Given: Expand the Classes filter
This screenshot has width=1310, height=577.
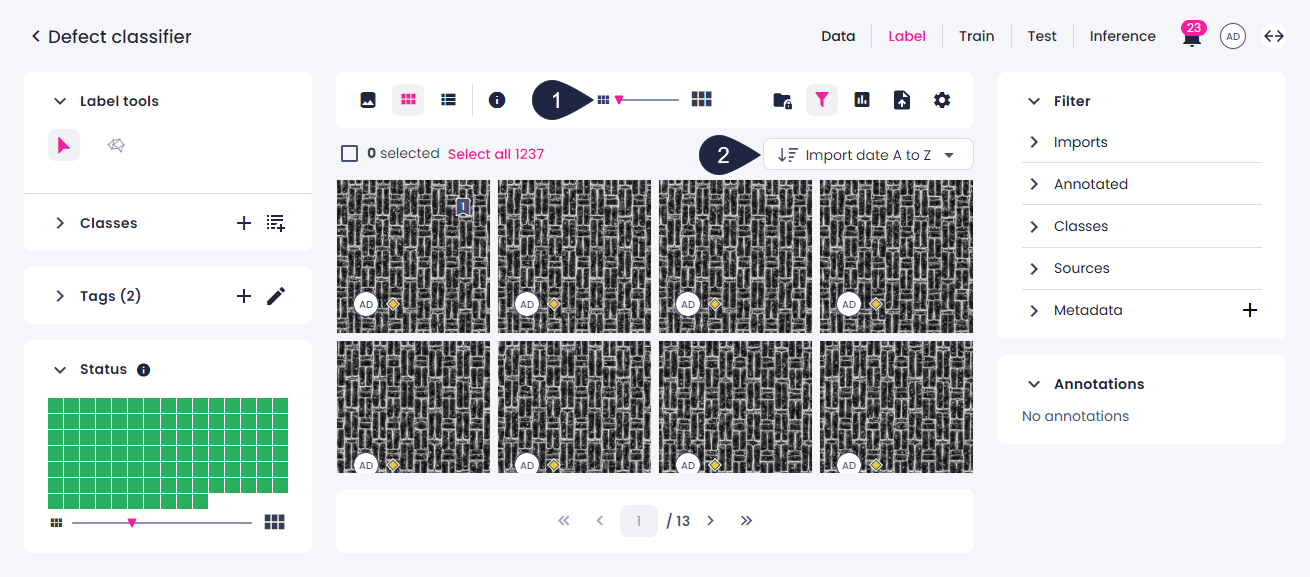Looking at the screenshot, I should [x=1034, y=226].
